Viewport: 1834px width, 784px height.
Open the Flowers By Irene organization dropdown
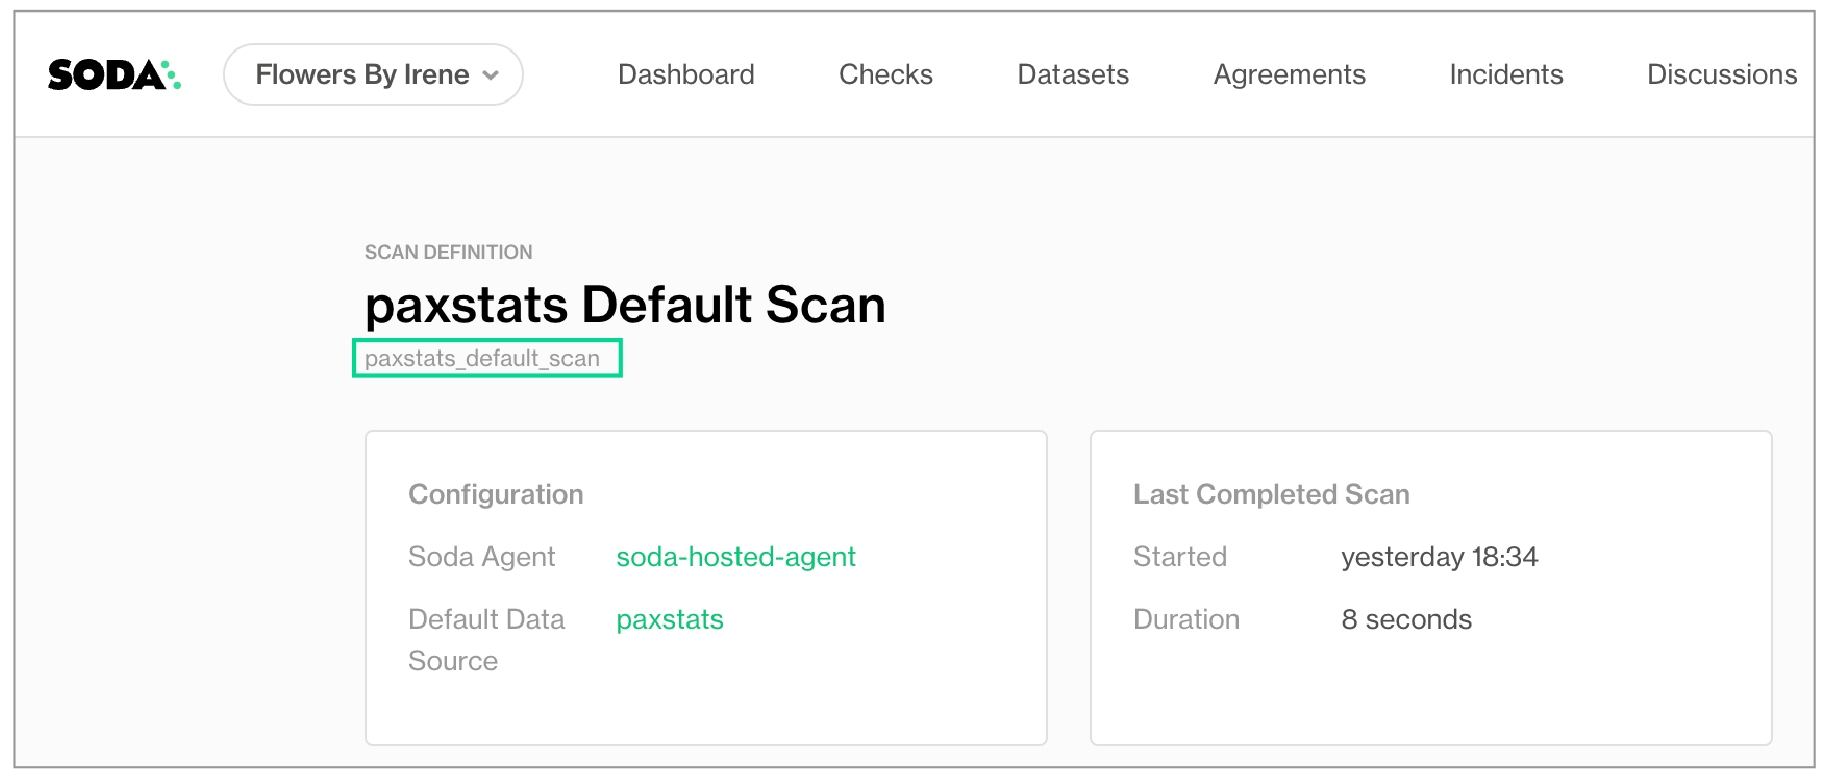(x=374, y=75)
